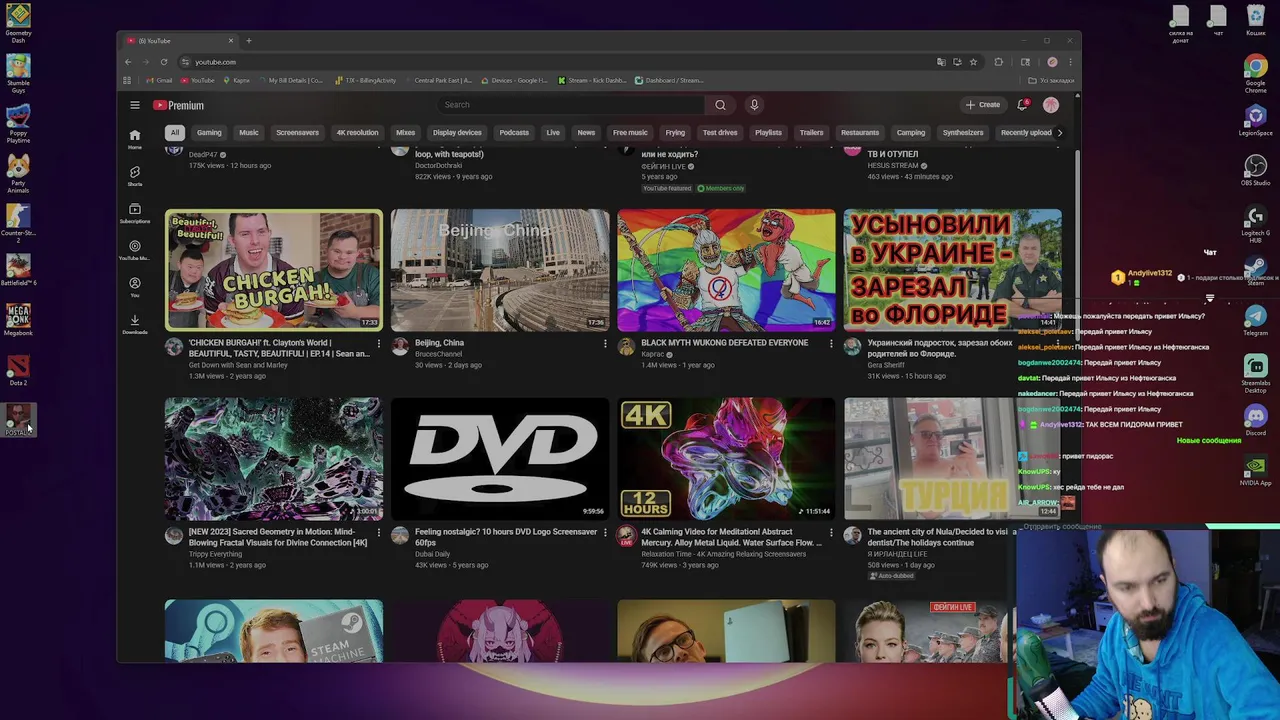Select the Screensavers filter chip
The width and height of the screenshot is (1280, 720).
point(297,132)
